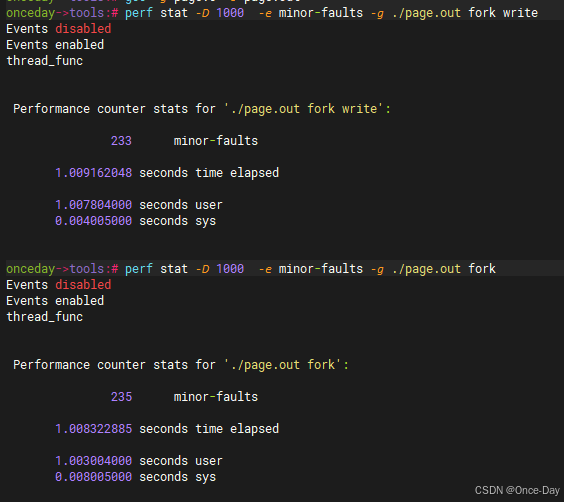This screenshot has height=502, width=564.
Task: Click '1.007804000' seconds user value
Action: pos(94,205)
